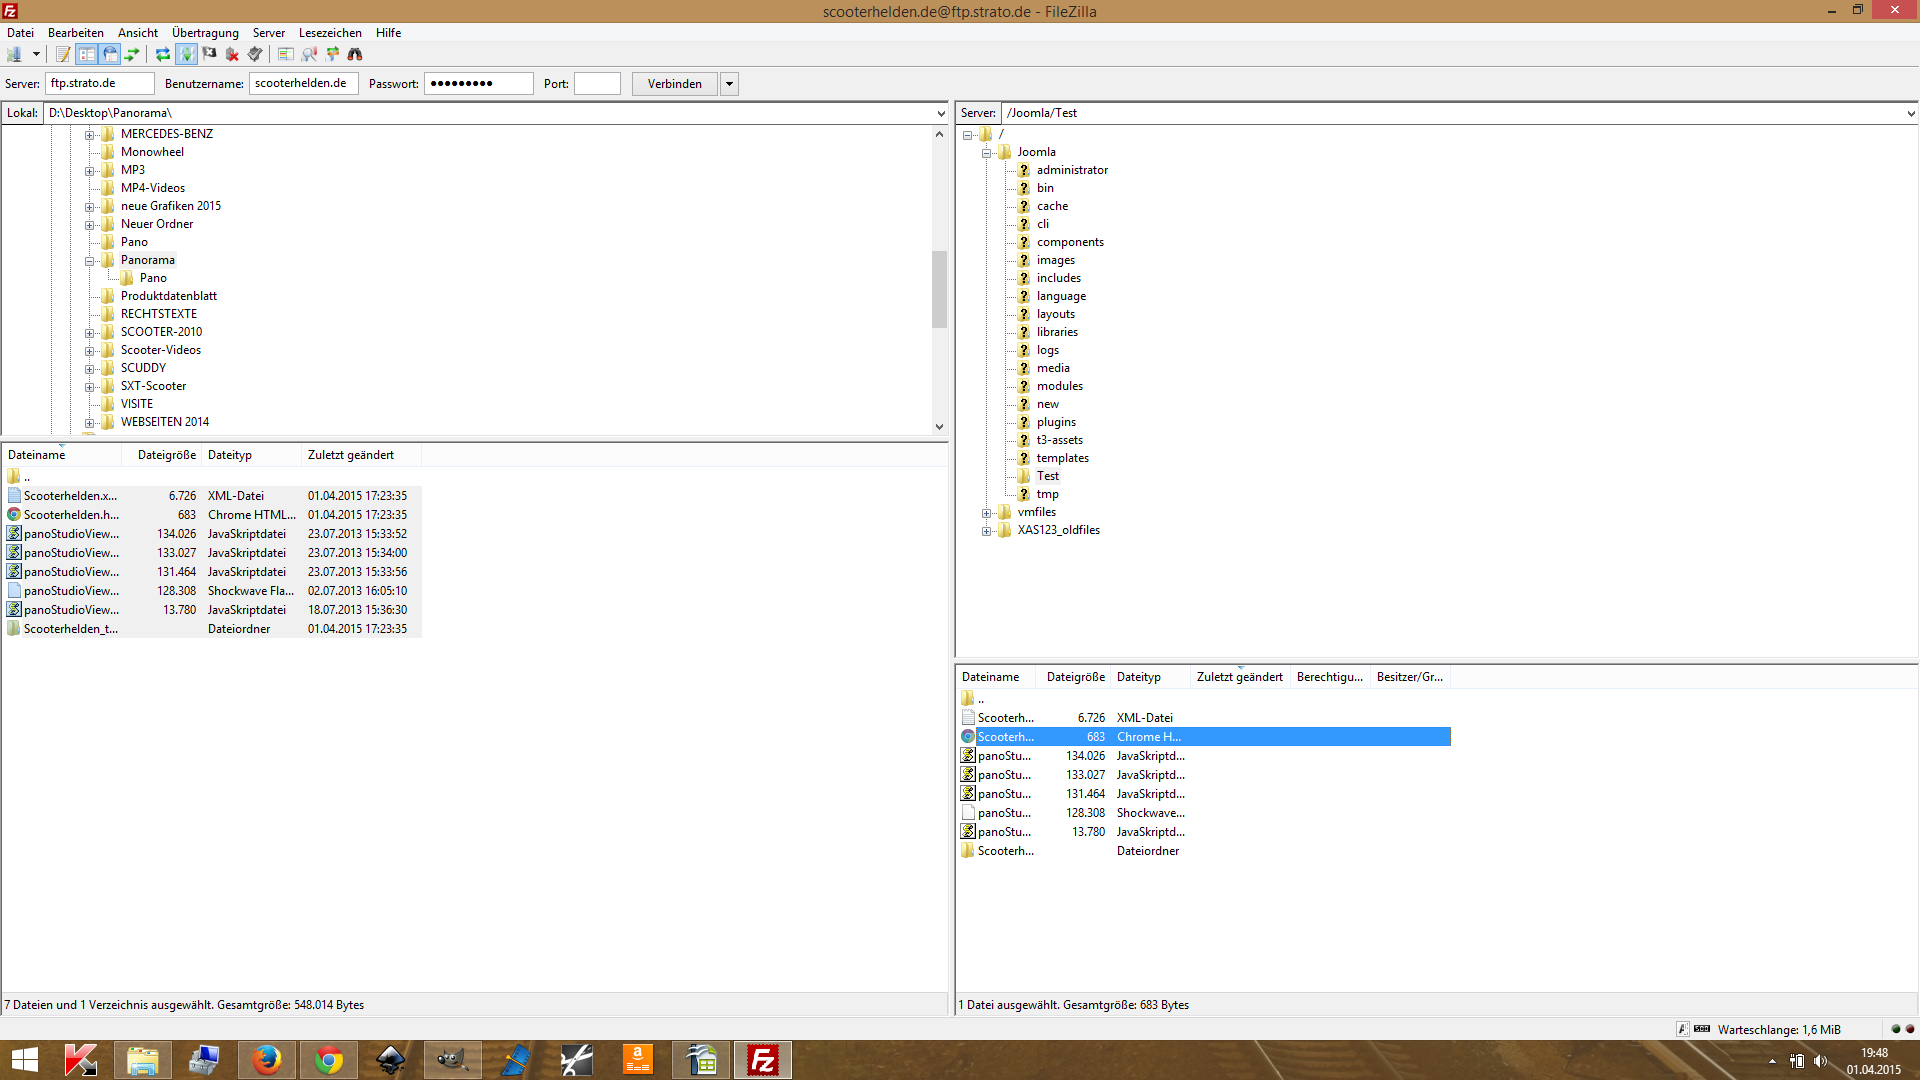Collapse the Panorama folder in local tree
This screenshot has width=1920, height=1080.
point(90,261)
